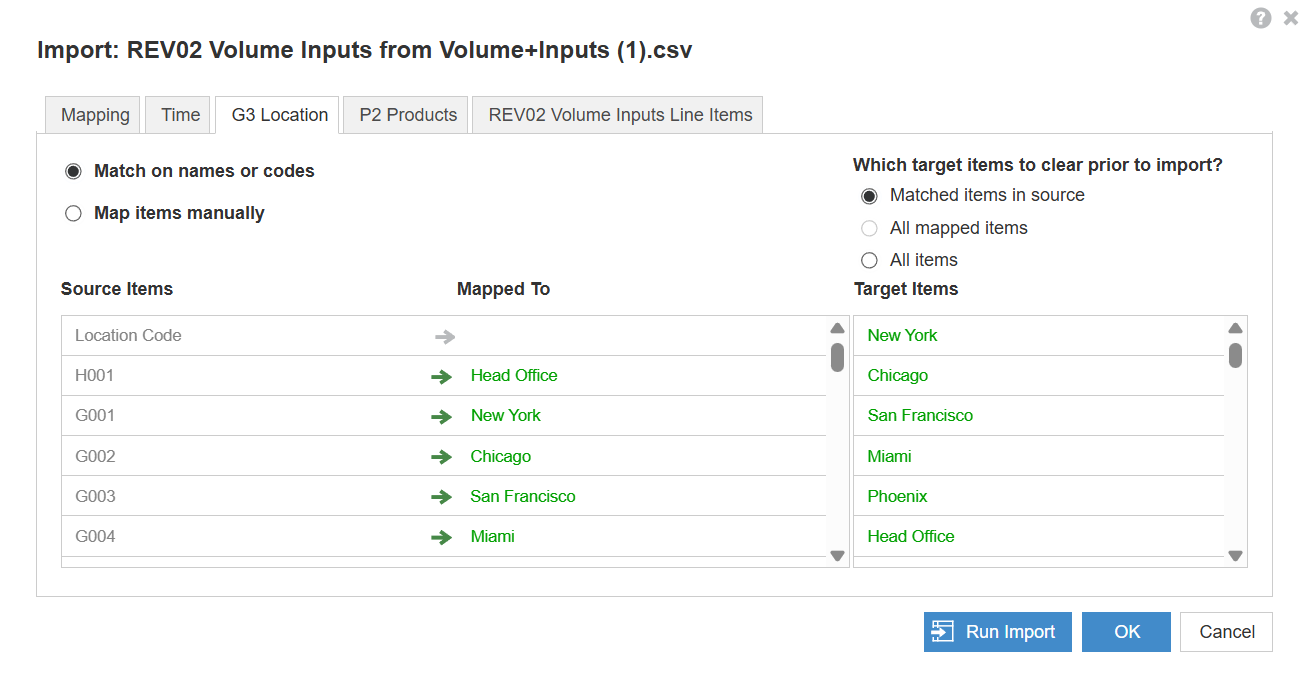
Task: Click mapped value Miami for G004
Action: pos(492,537)
